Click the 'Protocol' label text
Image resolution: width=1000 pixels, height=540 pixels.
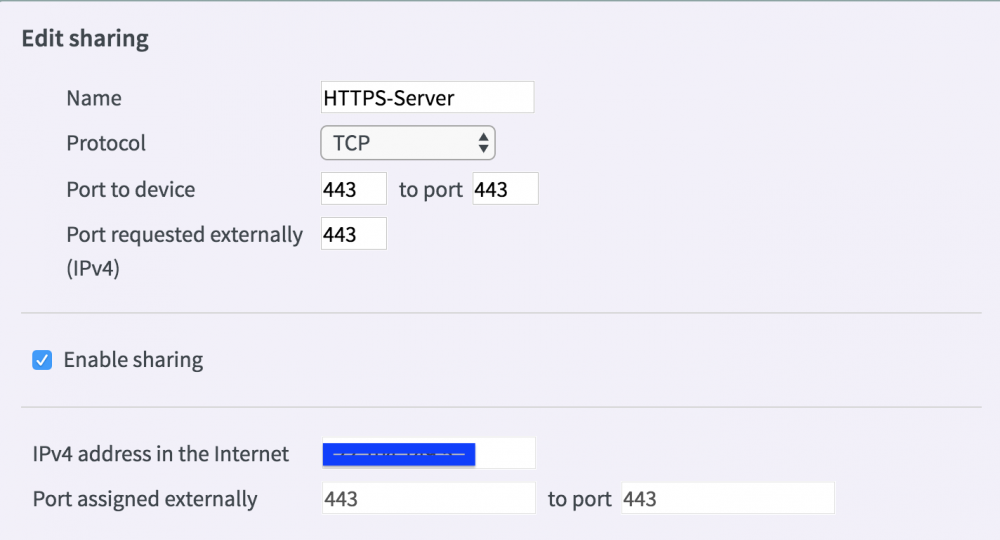click(x=106, y=143)
